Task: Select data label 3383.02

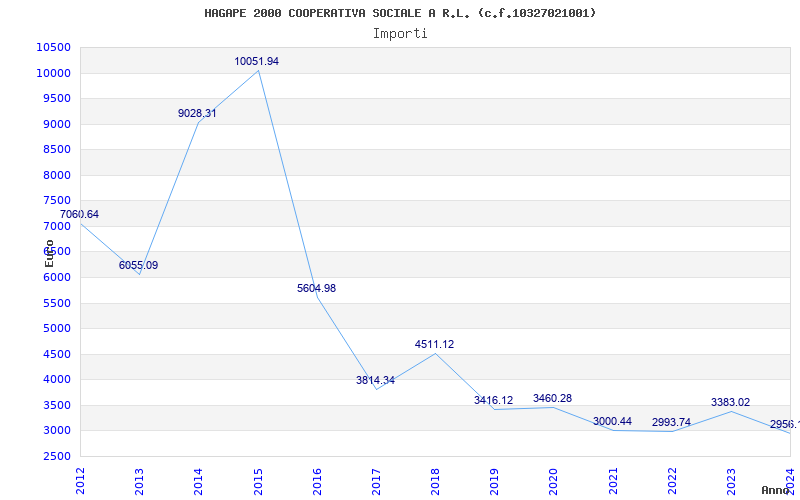Action: 731,403
